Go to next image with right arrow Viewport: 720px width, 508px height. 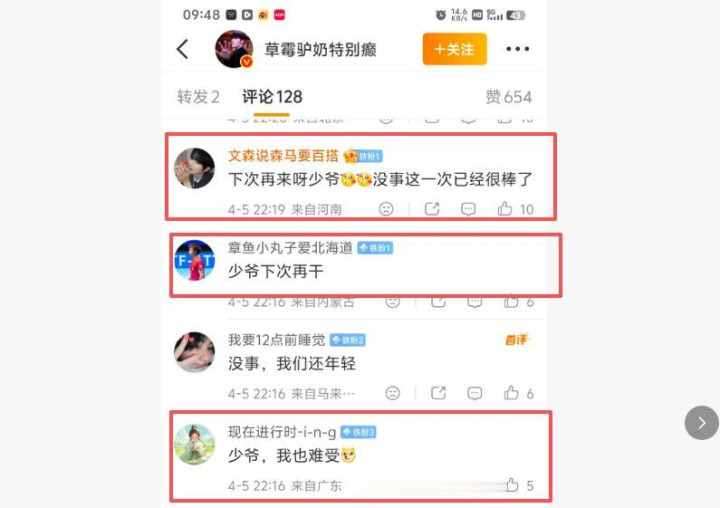pyautogui.click(x=702, y=423)
